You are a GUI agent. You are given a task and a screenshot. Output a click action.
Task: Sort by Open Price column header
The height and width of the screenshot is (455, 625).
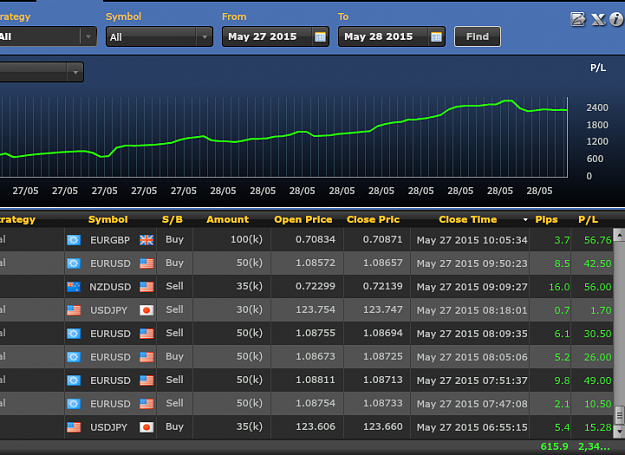point(303,220)
